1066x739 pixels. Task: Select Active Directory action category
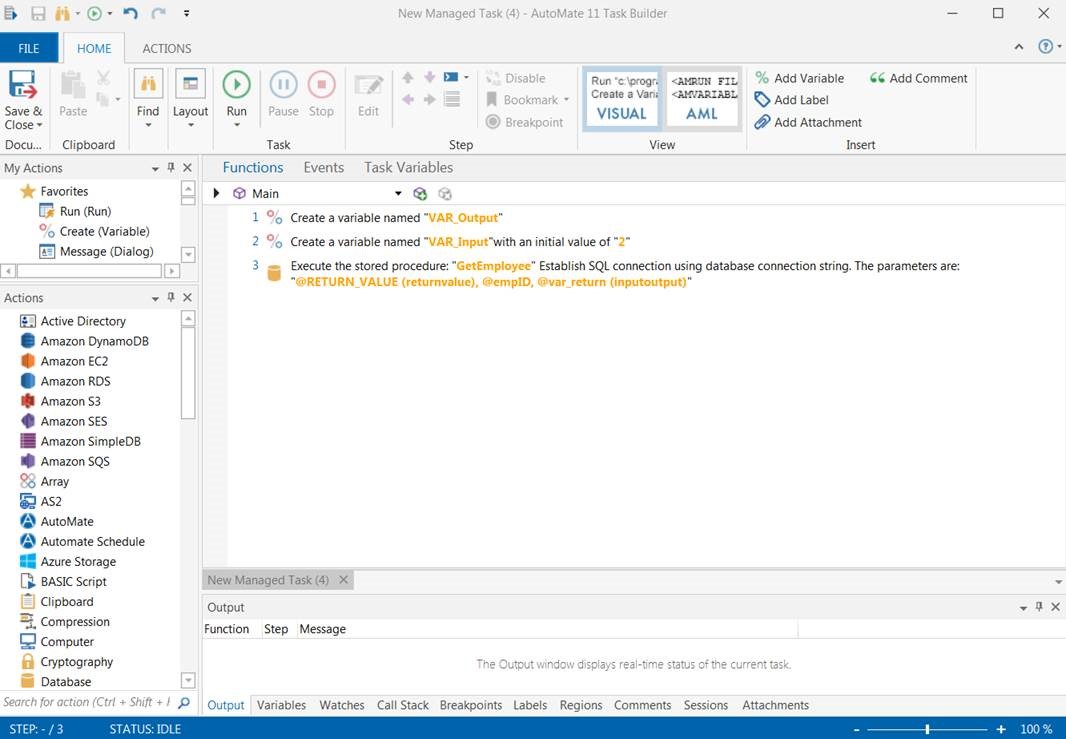83,321
